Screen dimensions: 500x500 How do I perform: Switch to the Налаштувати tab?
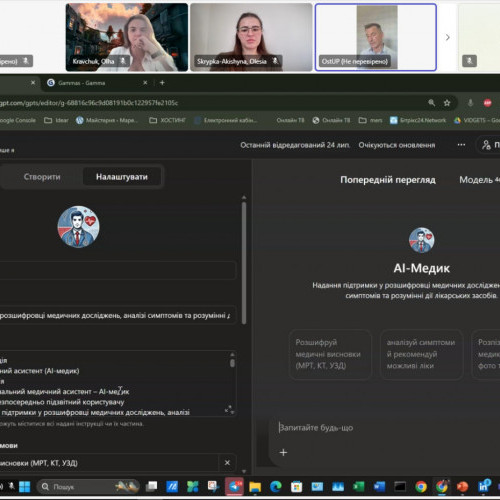pyautogui.click(x=122, y=177)
